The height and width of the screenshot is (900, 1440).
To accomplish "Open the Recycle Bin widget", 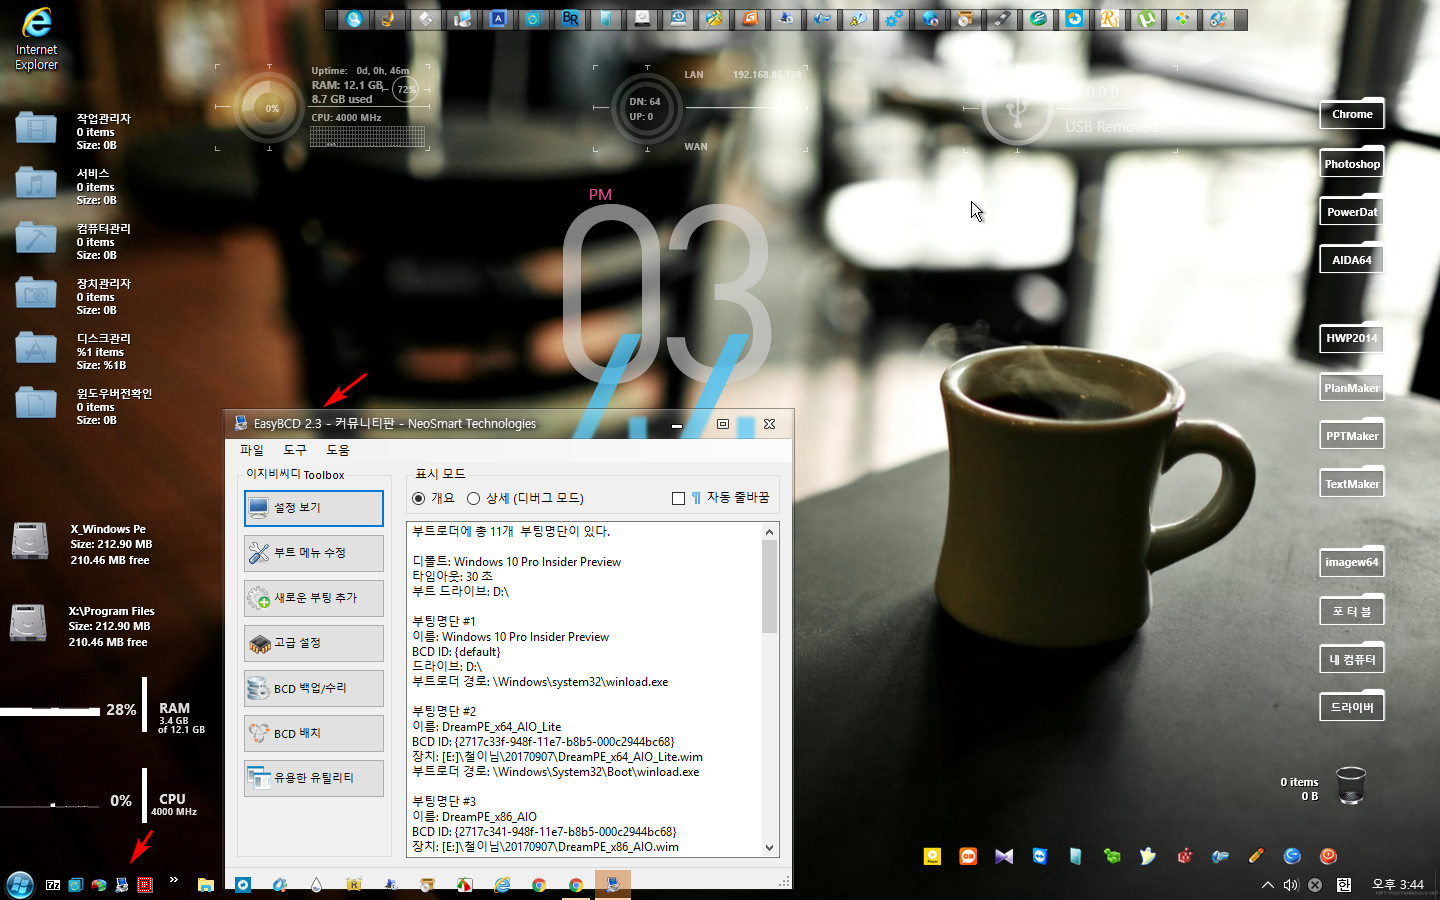I will click(x=1350, y=786).
